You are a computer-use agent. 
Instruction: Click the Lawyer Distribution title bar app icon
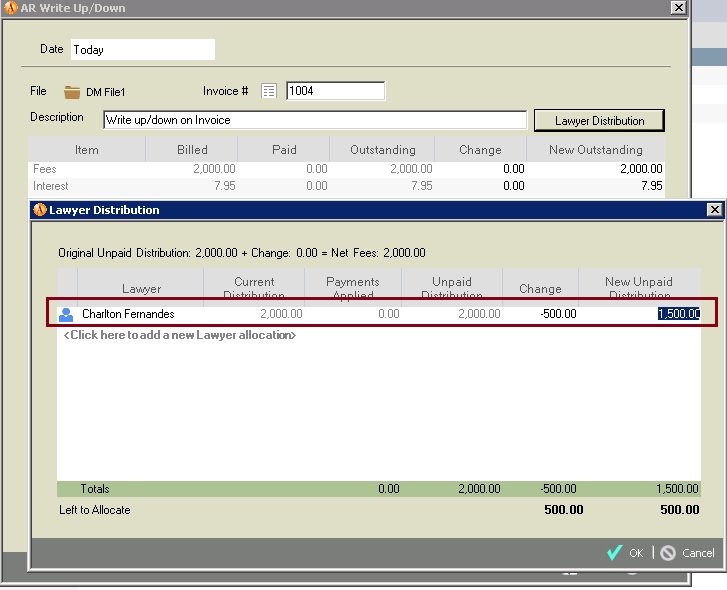pos(40,210)
